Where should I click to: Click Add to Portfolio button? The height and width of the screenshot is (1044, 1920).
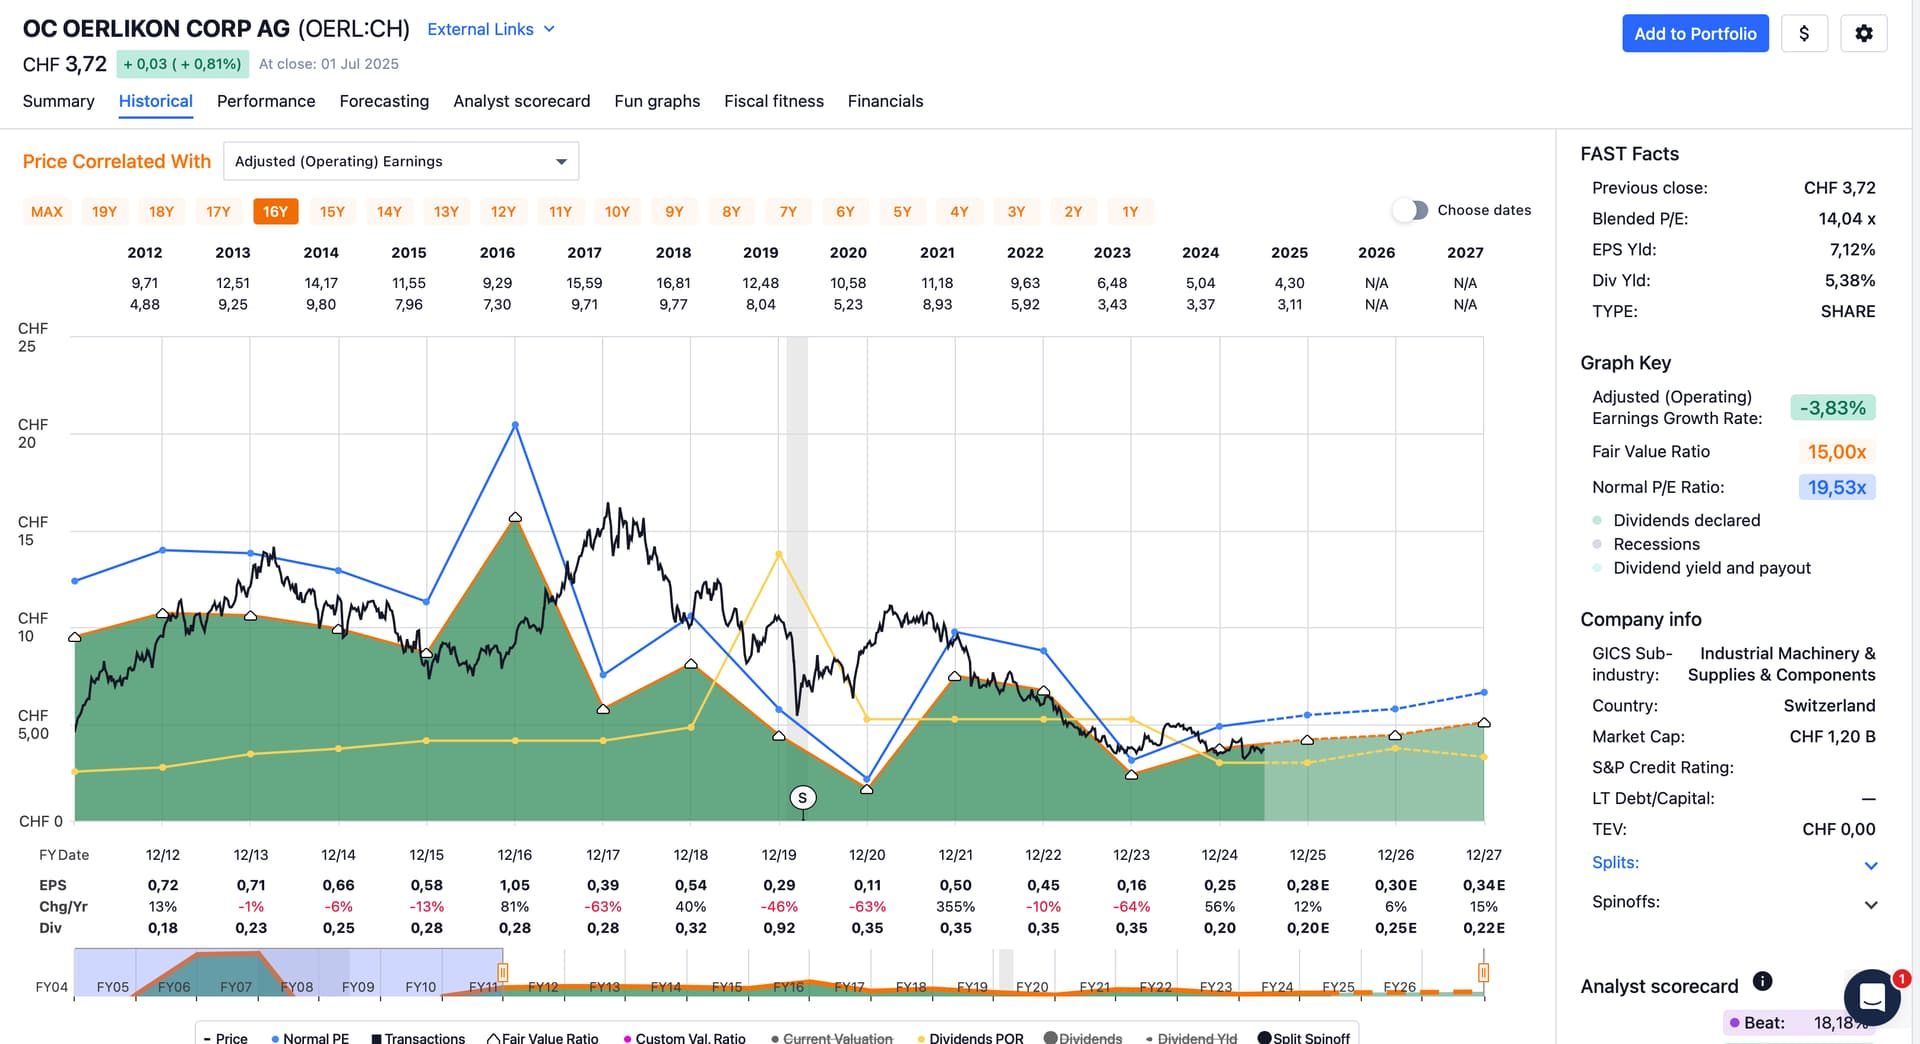click(x=1695, y=33)
